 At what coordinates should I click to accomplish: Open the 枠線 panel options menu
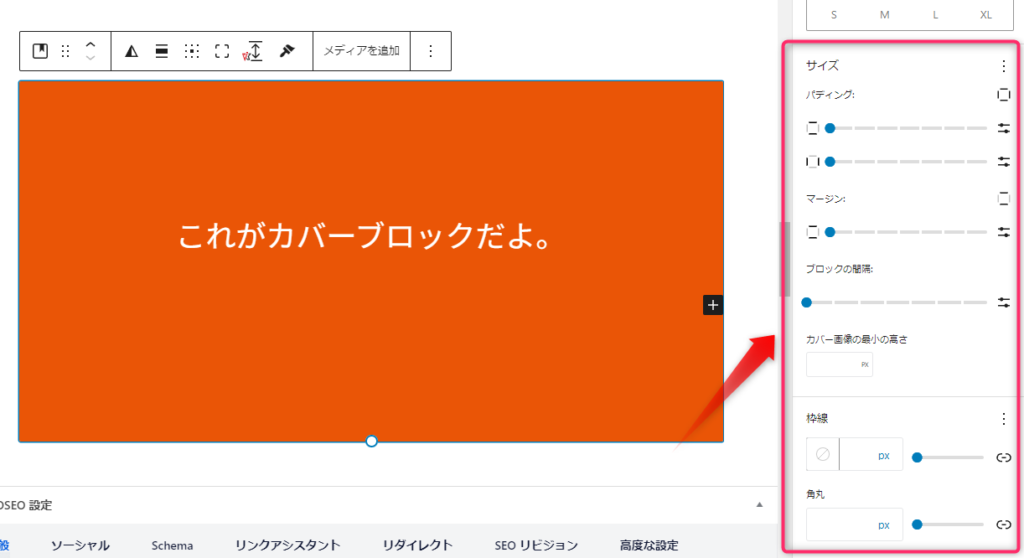(1004, 419)
